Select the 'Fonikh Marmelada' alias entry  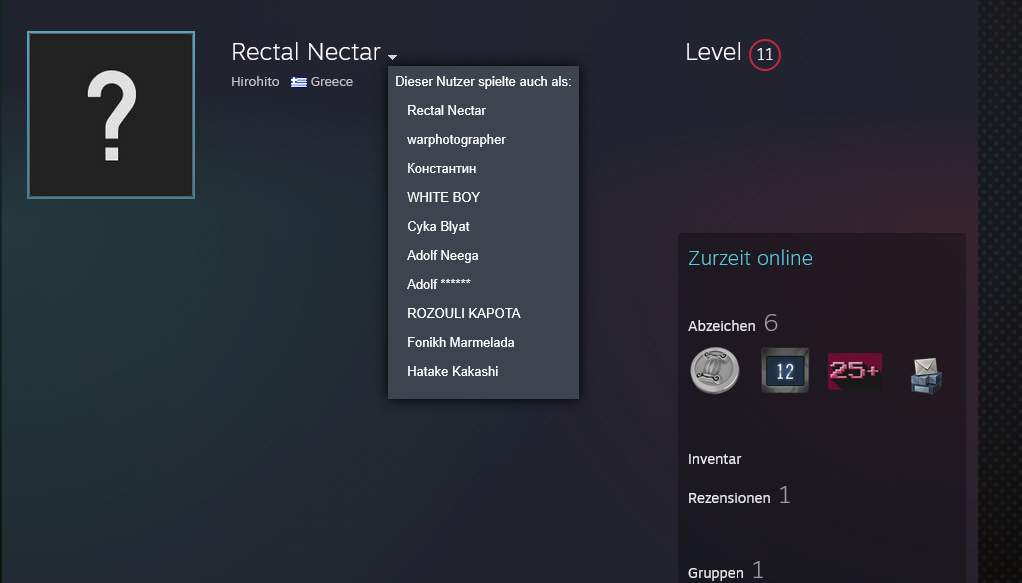point(460,342)
